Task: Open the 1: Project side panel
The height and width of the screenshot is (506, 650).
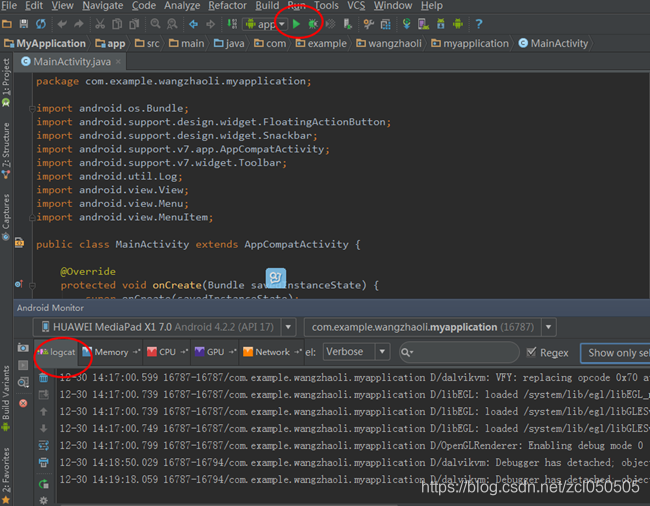Action: pos(6,82)
